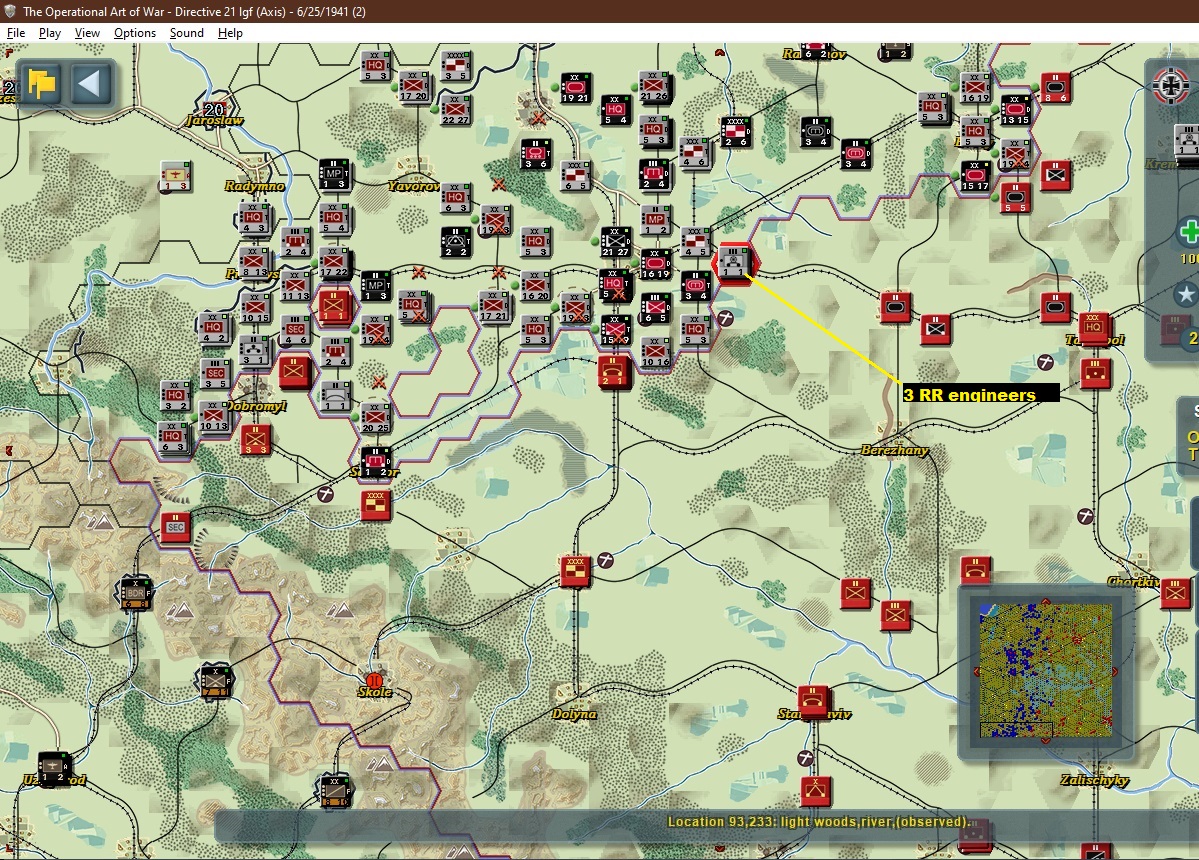The width and height of the screenshot is (1199, 860).
Task: Select the HQ unit with strength 4 2
Action: click(x=213, y=329)
